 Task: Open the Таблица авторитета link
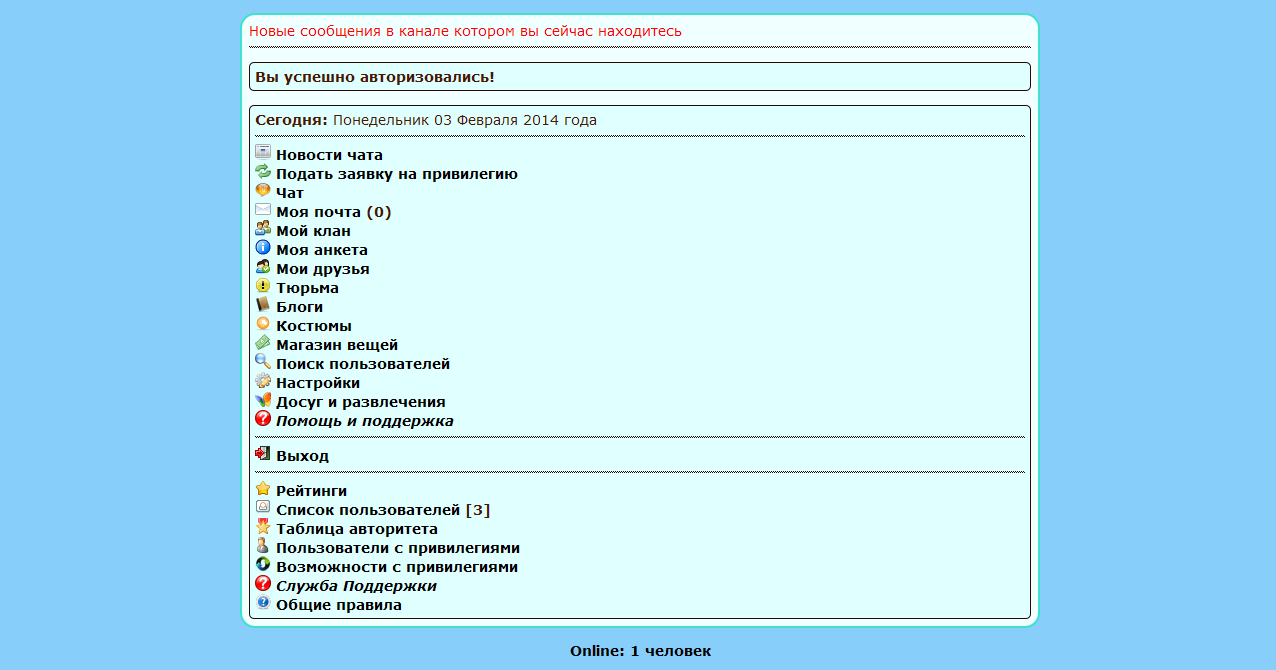pos(357,529)
